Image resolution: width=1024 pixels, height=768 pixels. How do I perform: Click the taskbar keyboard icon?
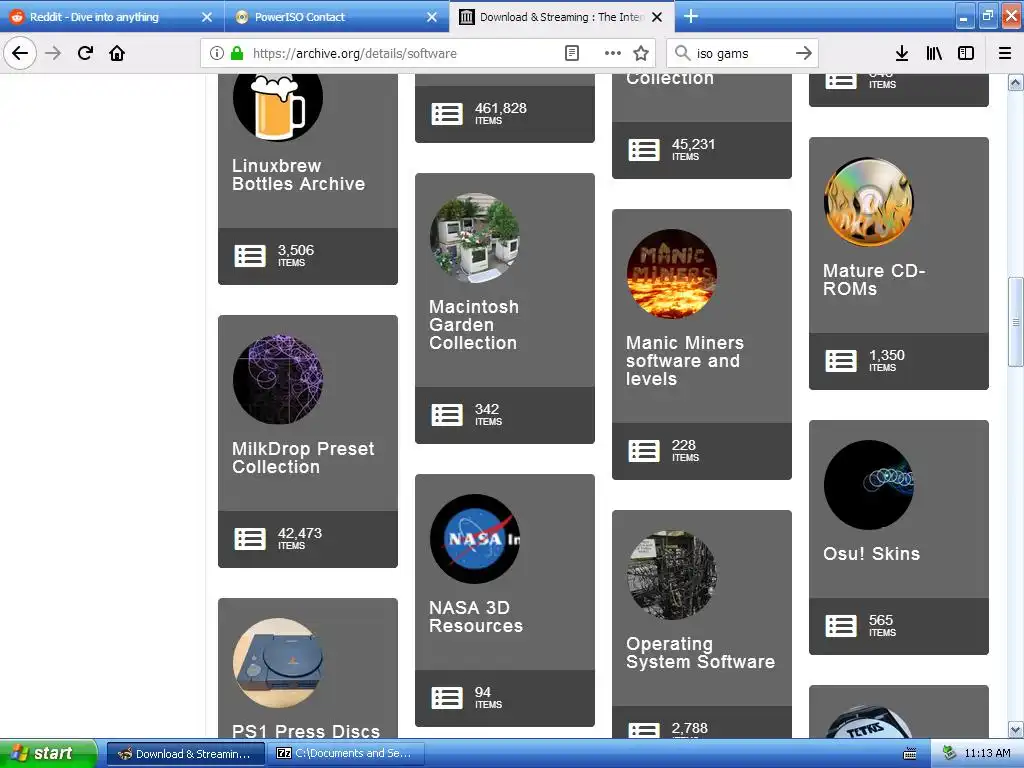tap(910, 754)
